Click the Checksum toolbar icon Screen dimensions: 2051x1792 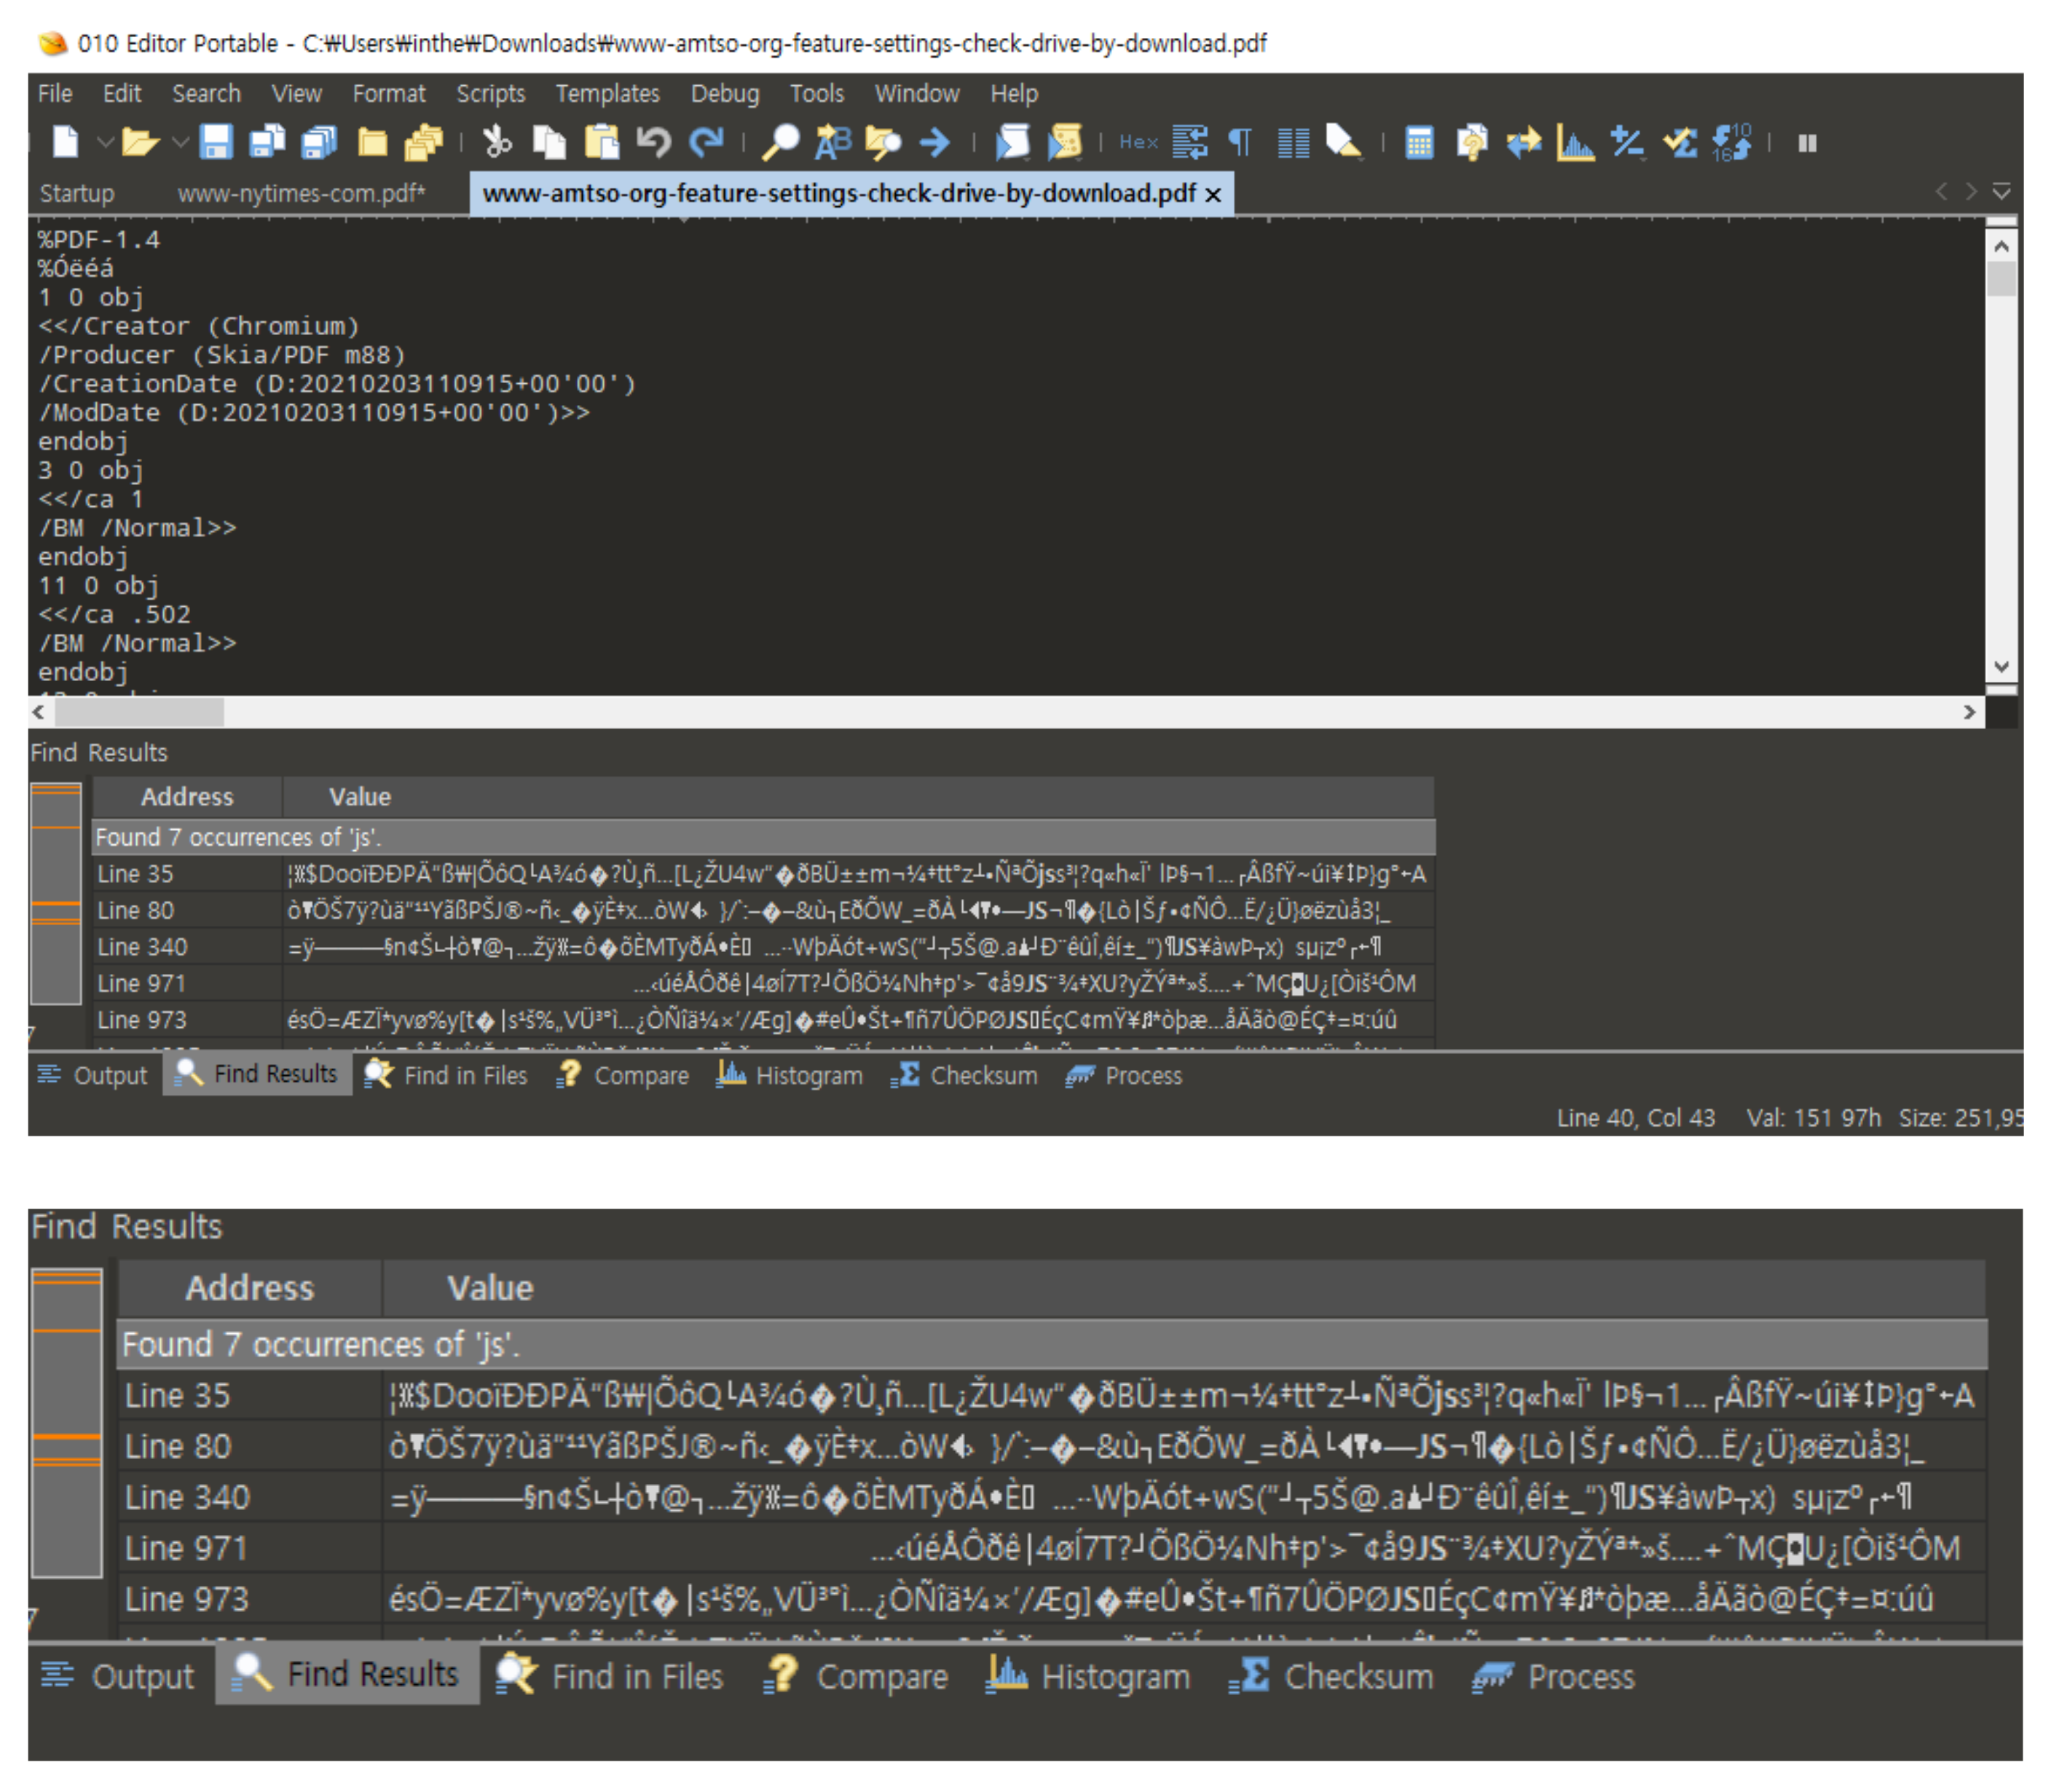[x=1680, y=143]
